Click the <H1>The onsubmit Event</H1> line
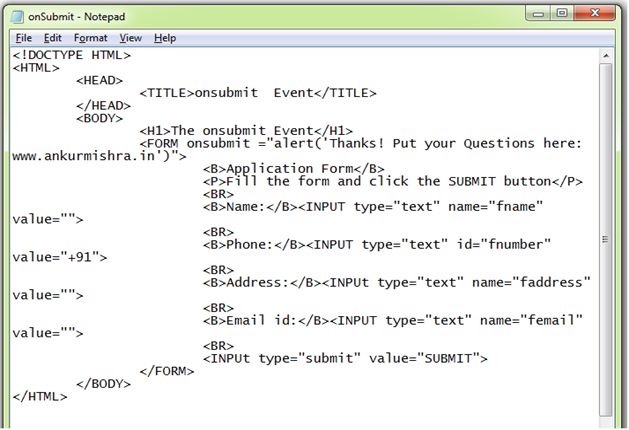Viewport: 629px width, 430px height. (x=246, y=131)
